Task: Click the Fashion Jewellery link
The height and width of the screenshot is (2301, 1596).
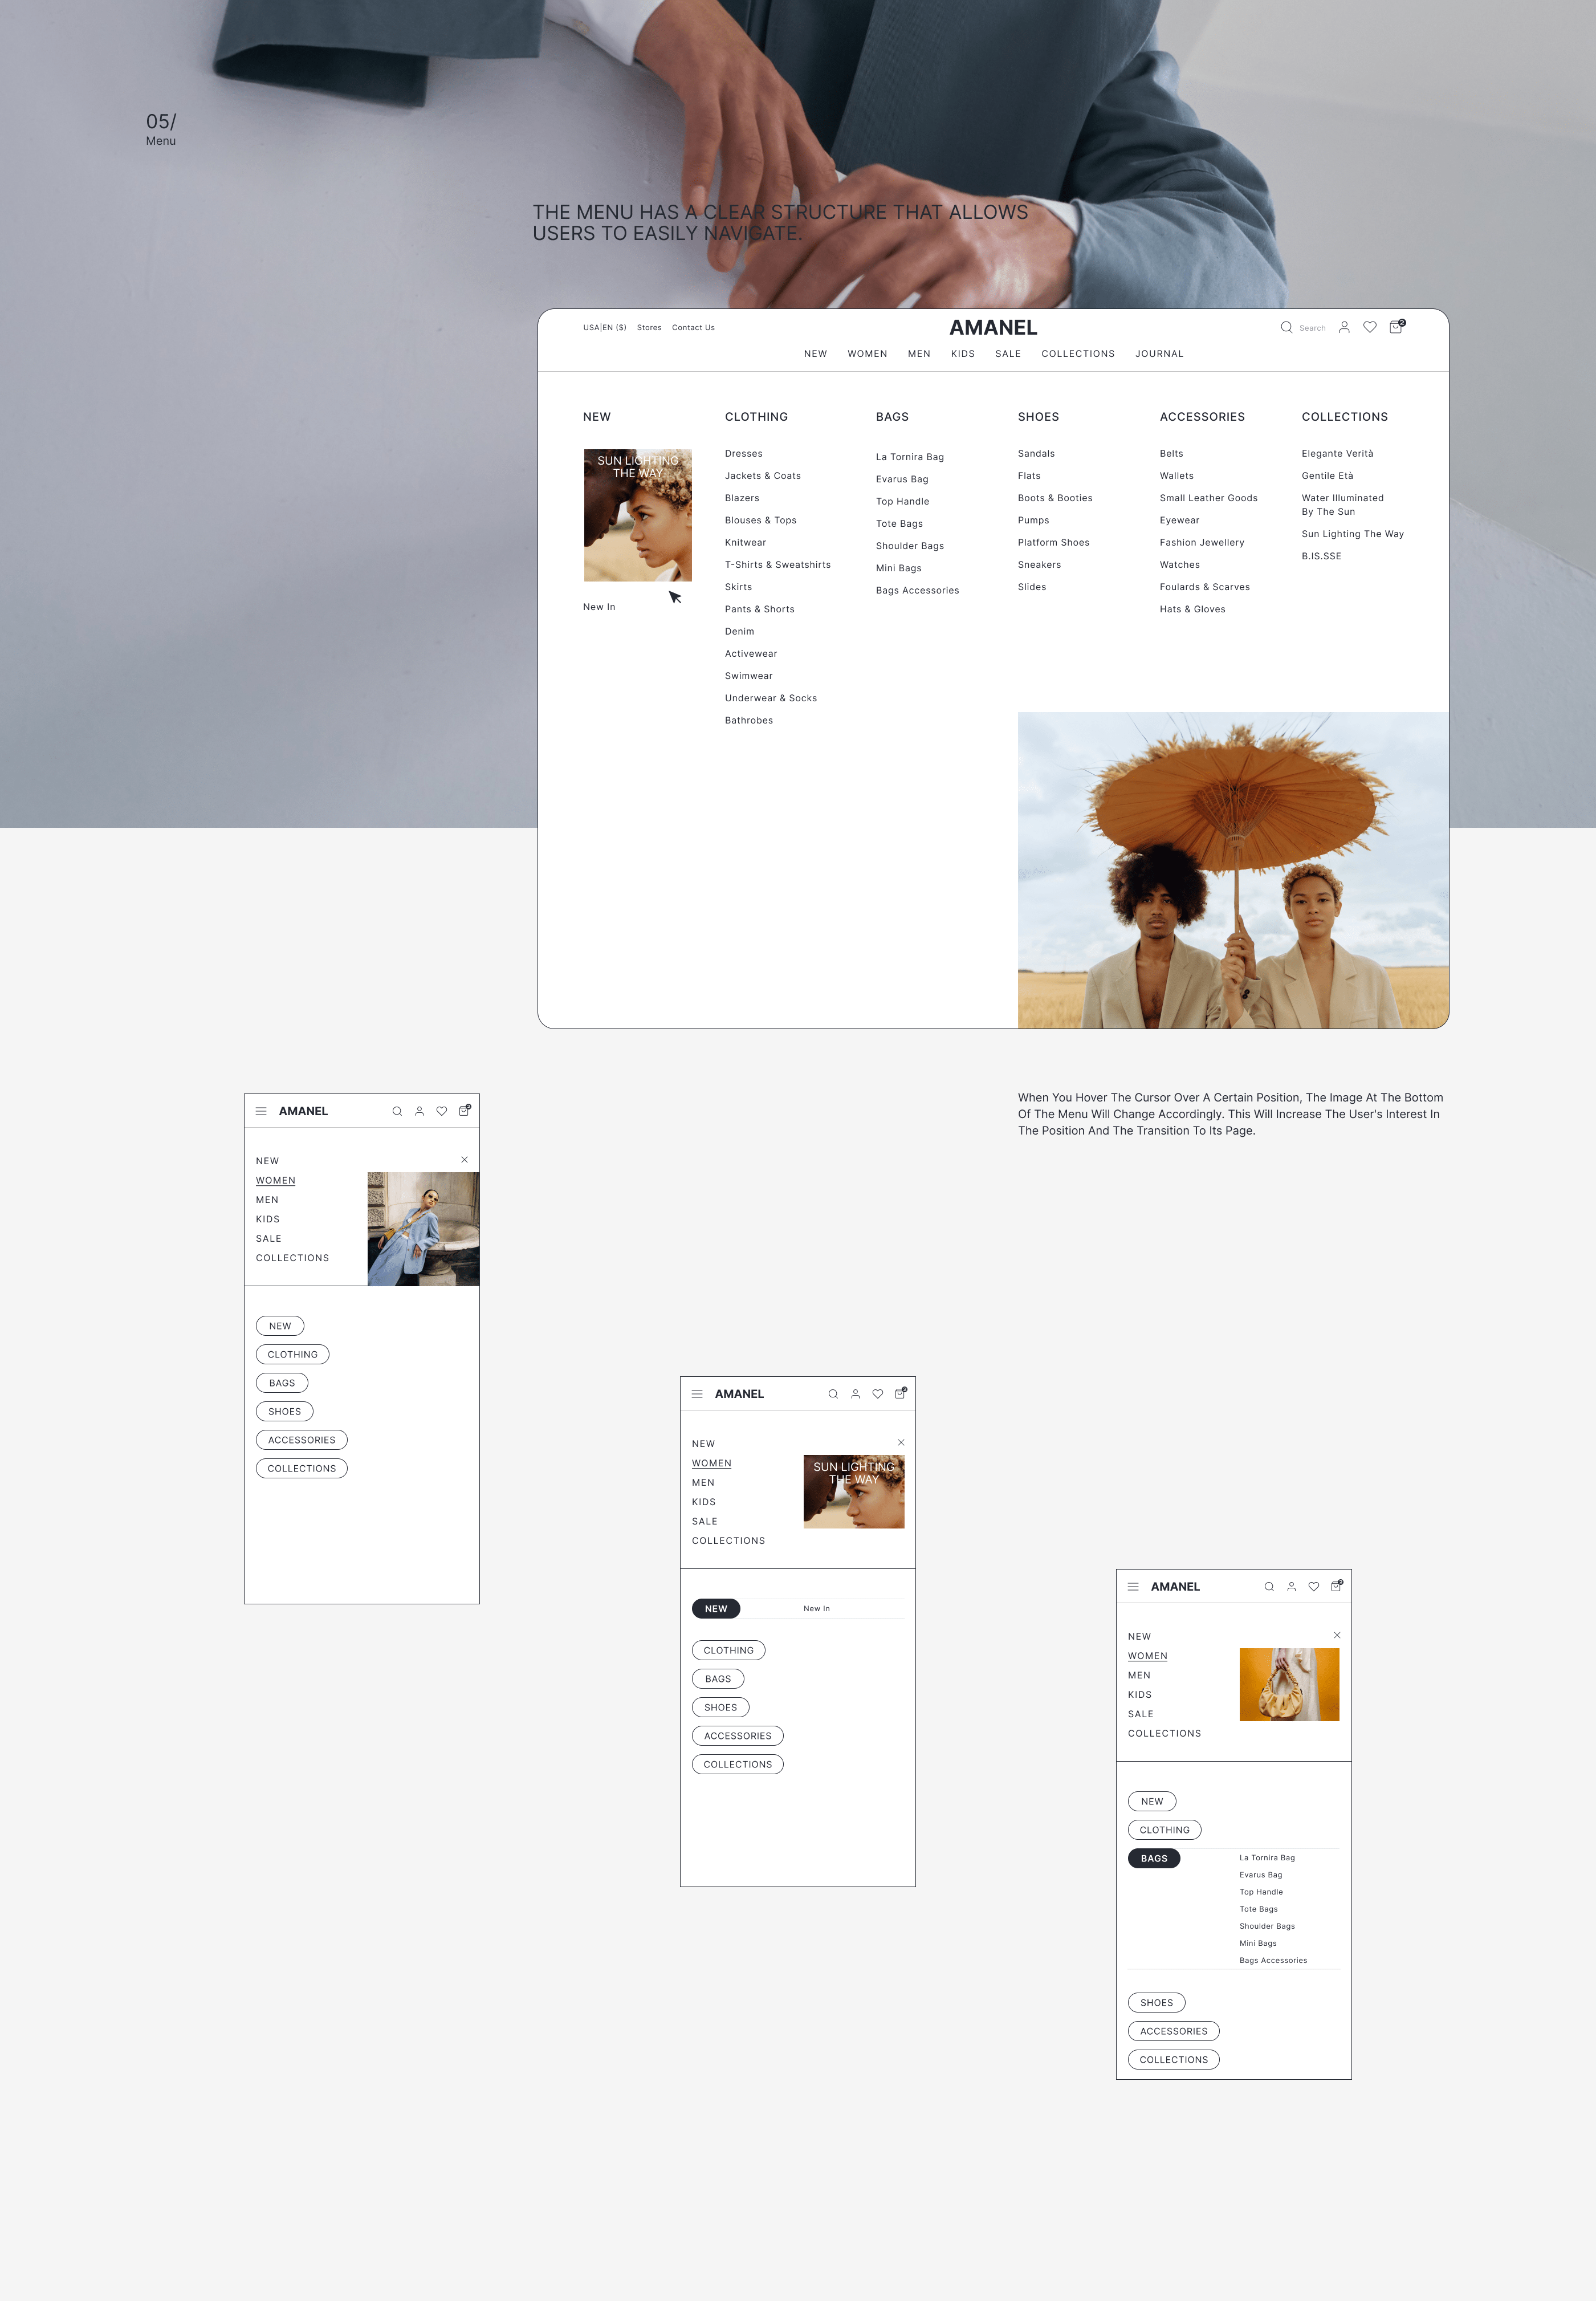Action: pyautogui.click(x=1201, y=543)
